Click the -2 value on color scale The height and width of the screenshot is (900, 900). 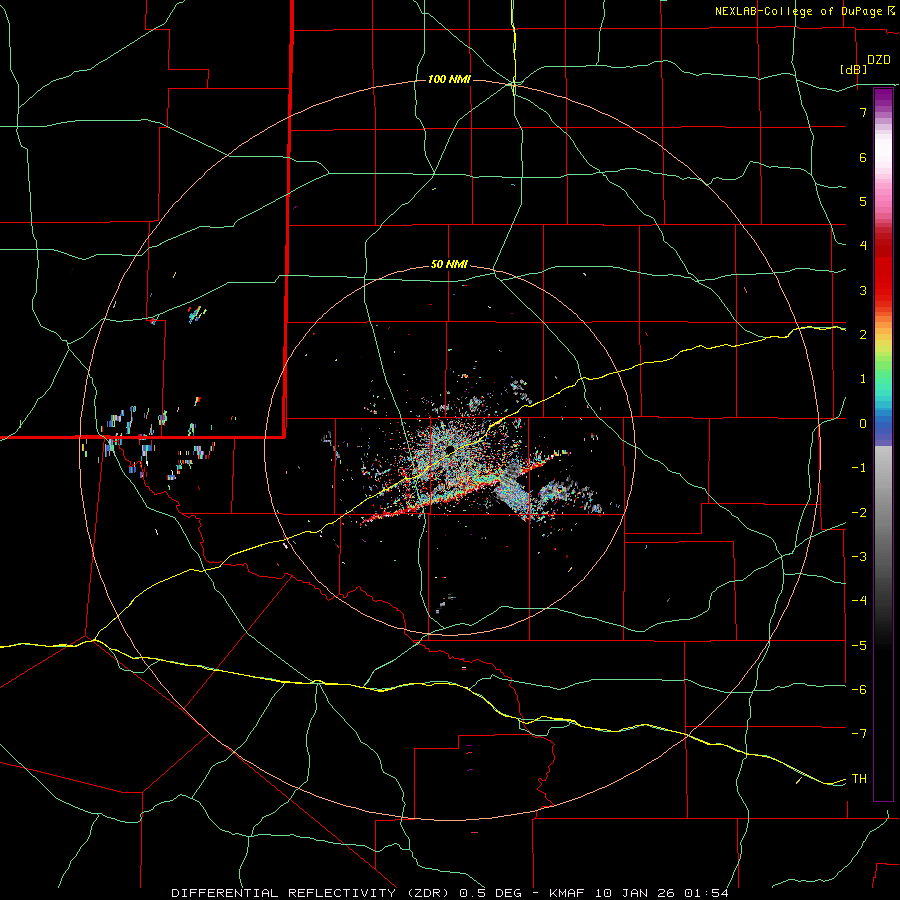[x=859, y=513]
